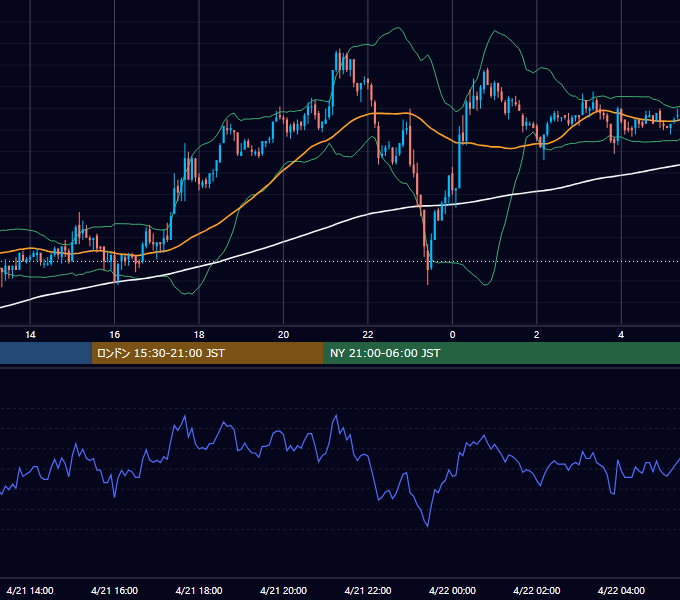Click the 2 hour axis label
The image size is (680, 600).
[x=536, y=335]
